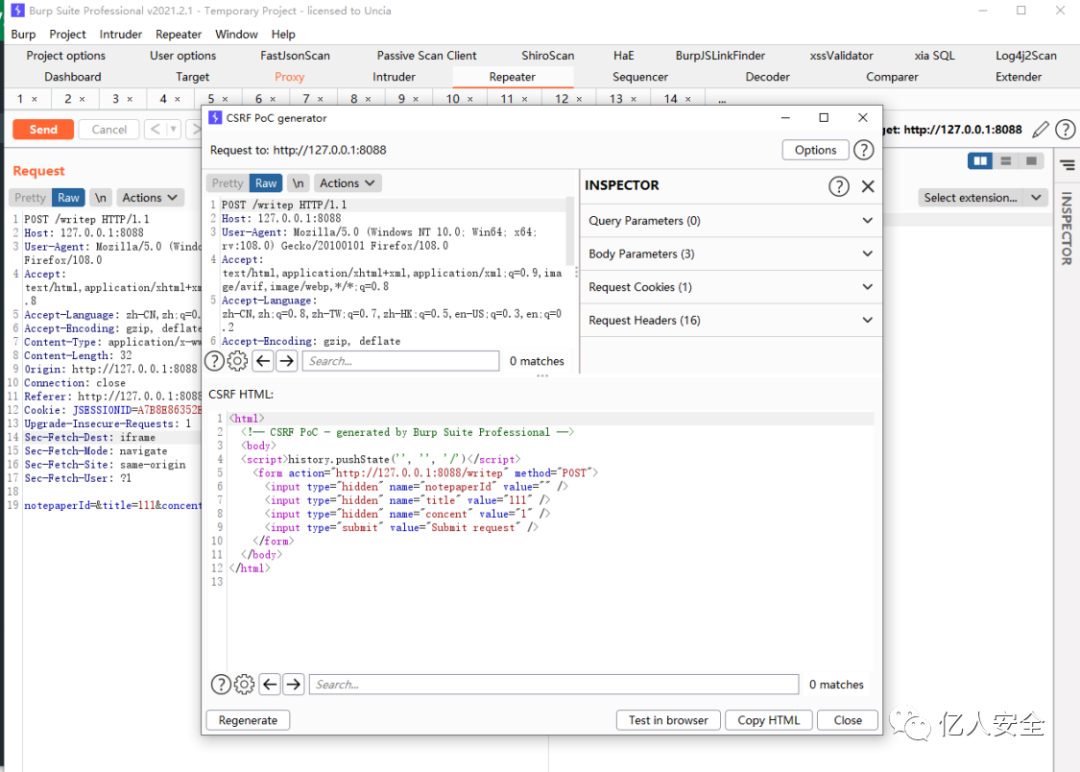Toggle \n display in Repeater request
Screen dimensions: 1080x772
[101, 198]
